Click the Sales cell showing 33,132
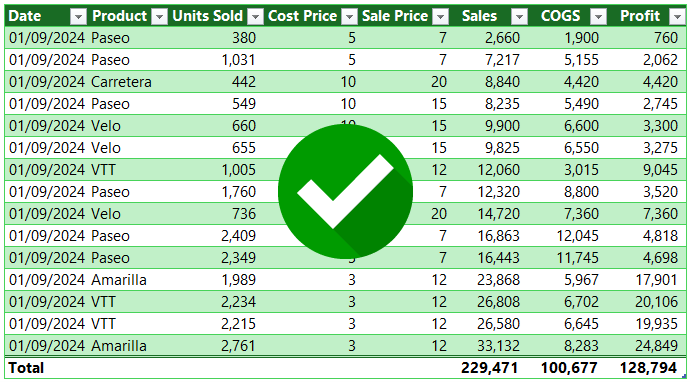The width and height of the screenshot is (690, 382). point(499,346)
